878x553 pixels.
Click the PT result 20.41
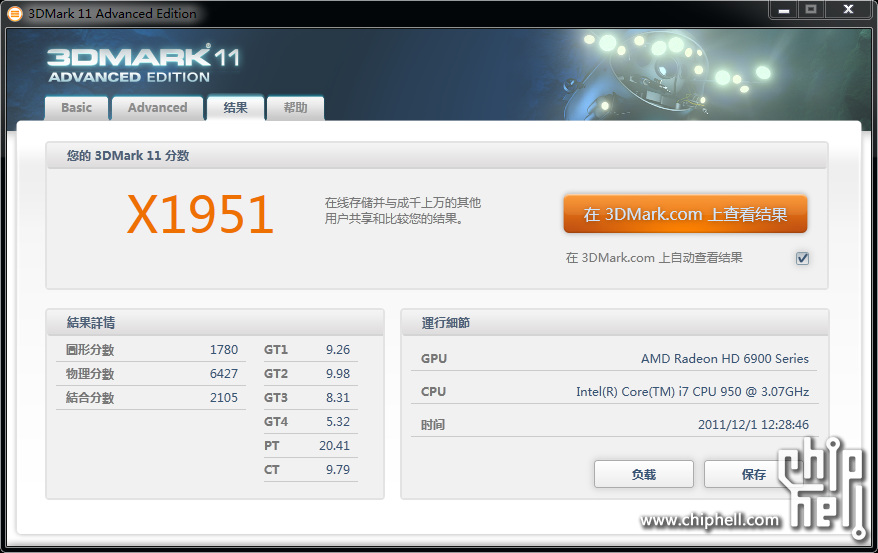(x=334, y=446)
